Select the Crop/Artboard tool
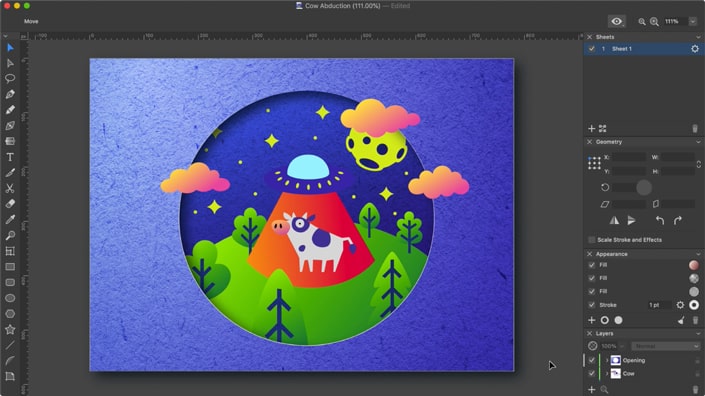The width and height of the screenshot is (705, 396). point(10,251)
